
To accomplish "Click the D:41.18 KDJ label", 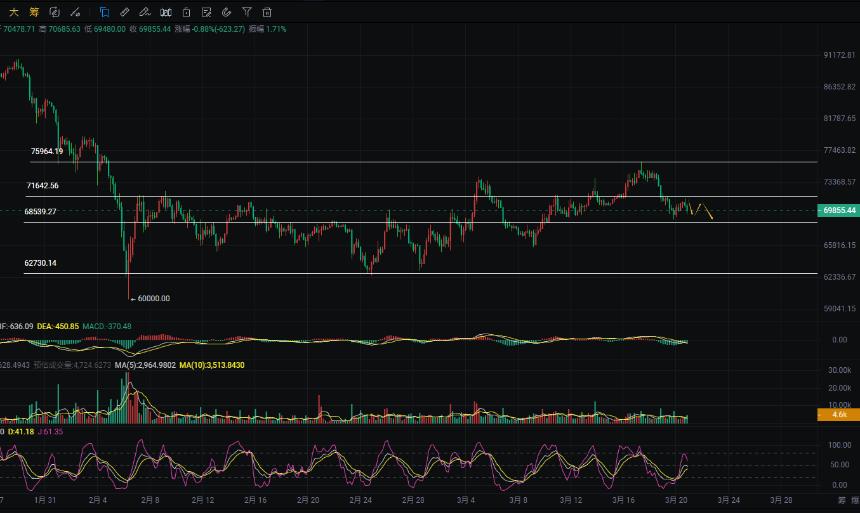I will 21,432.
